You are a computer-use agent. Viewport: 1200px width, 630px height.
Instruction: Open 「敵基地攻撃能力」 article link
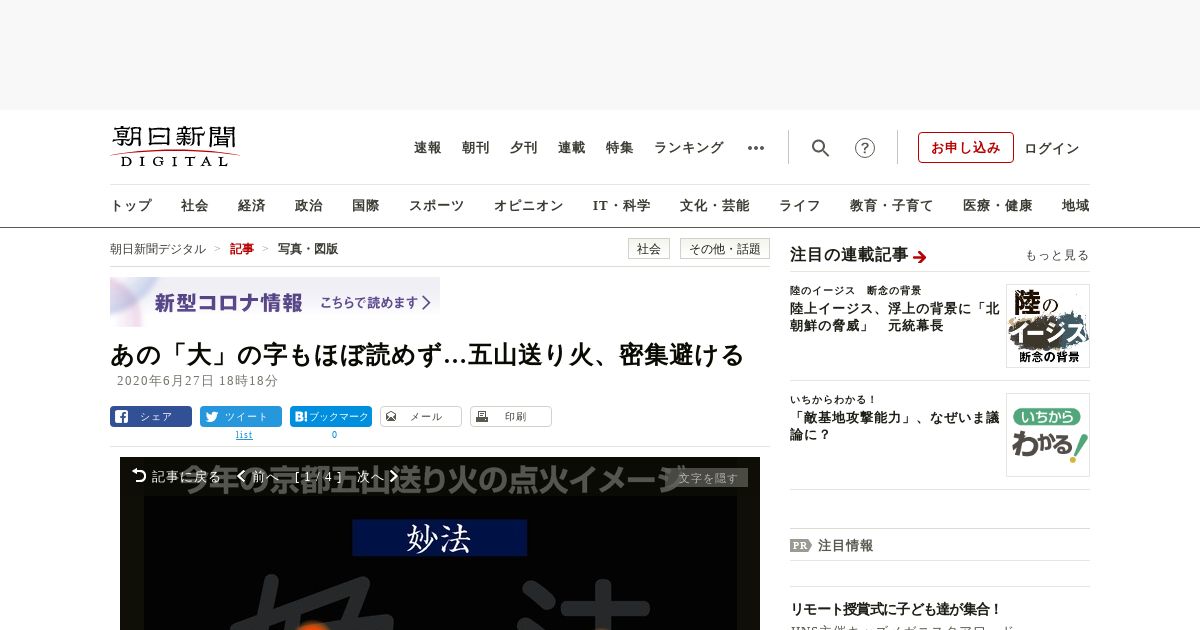click(x=895, y=426)
